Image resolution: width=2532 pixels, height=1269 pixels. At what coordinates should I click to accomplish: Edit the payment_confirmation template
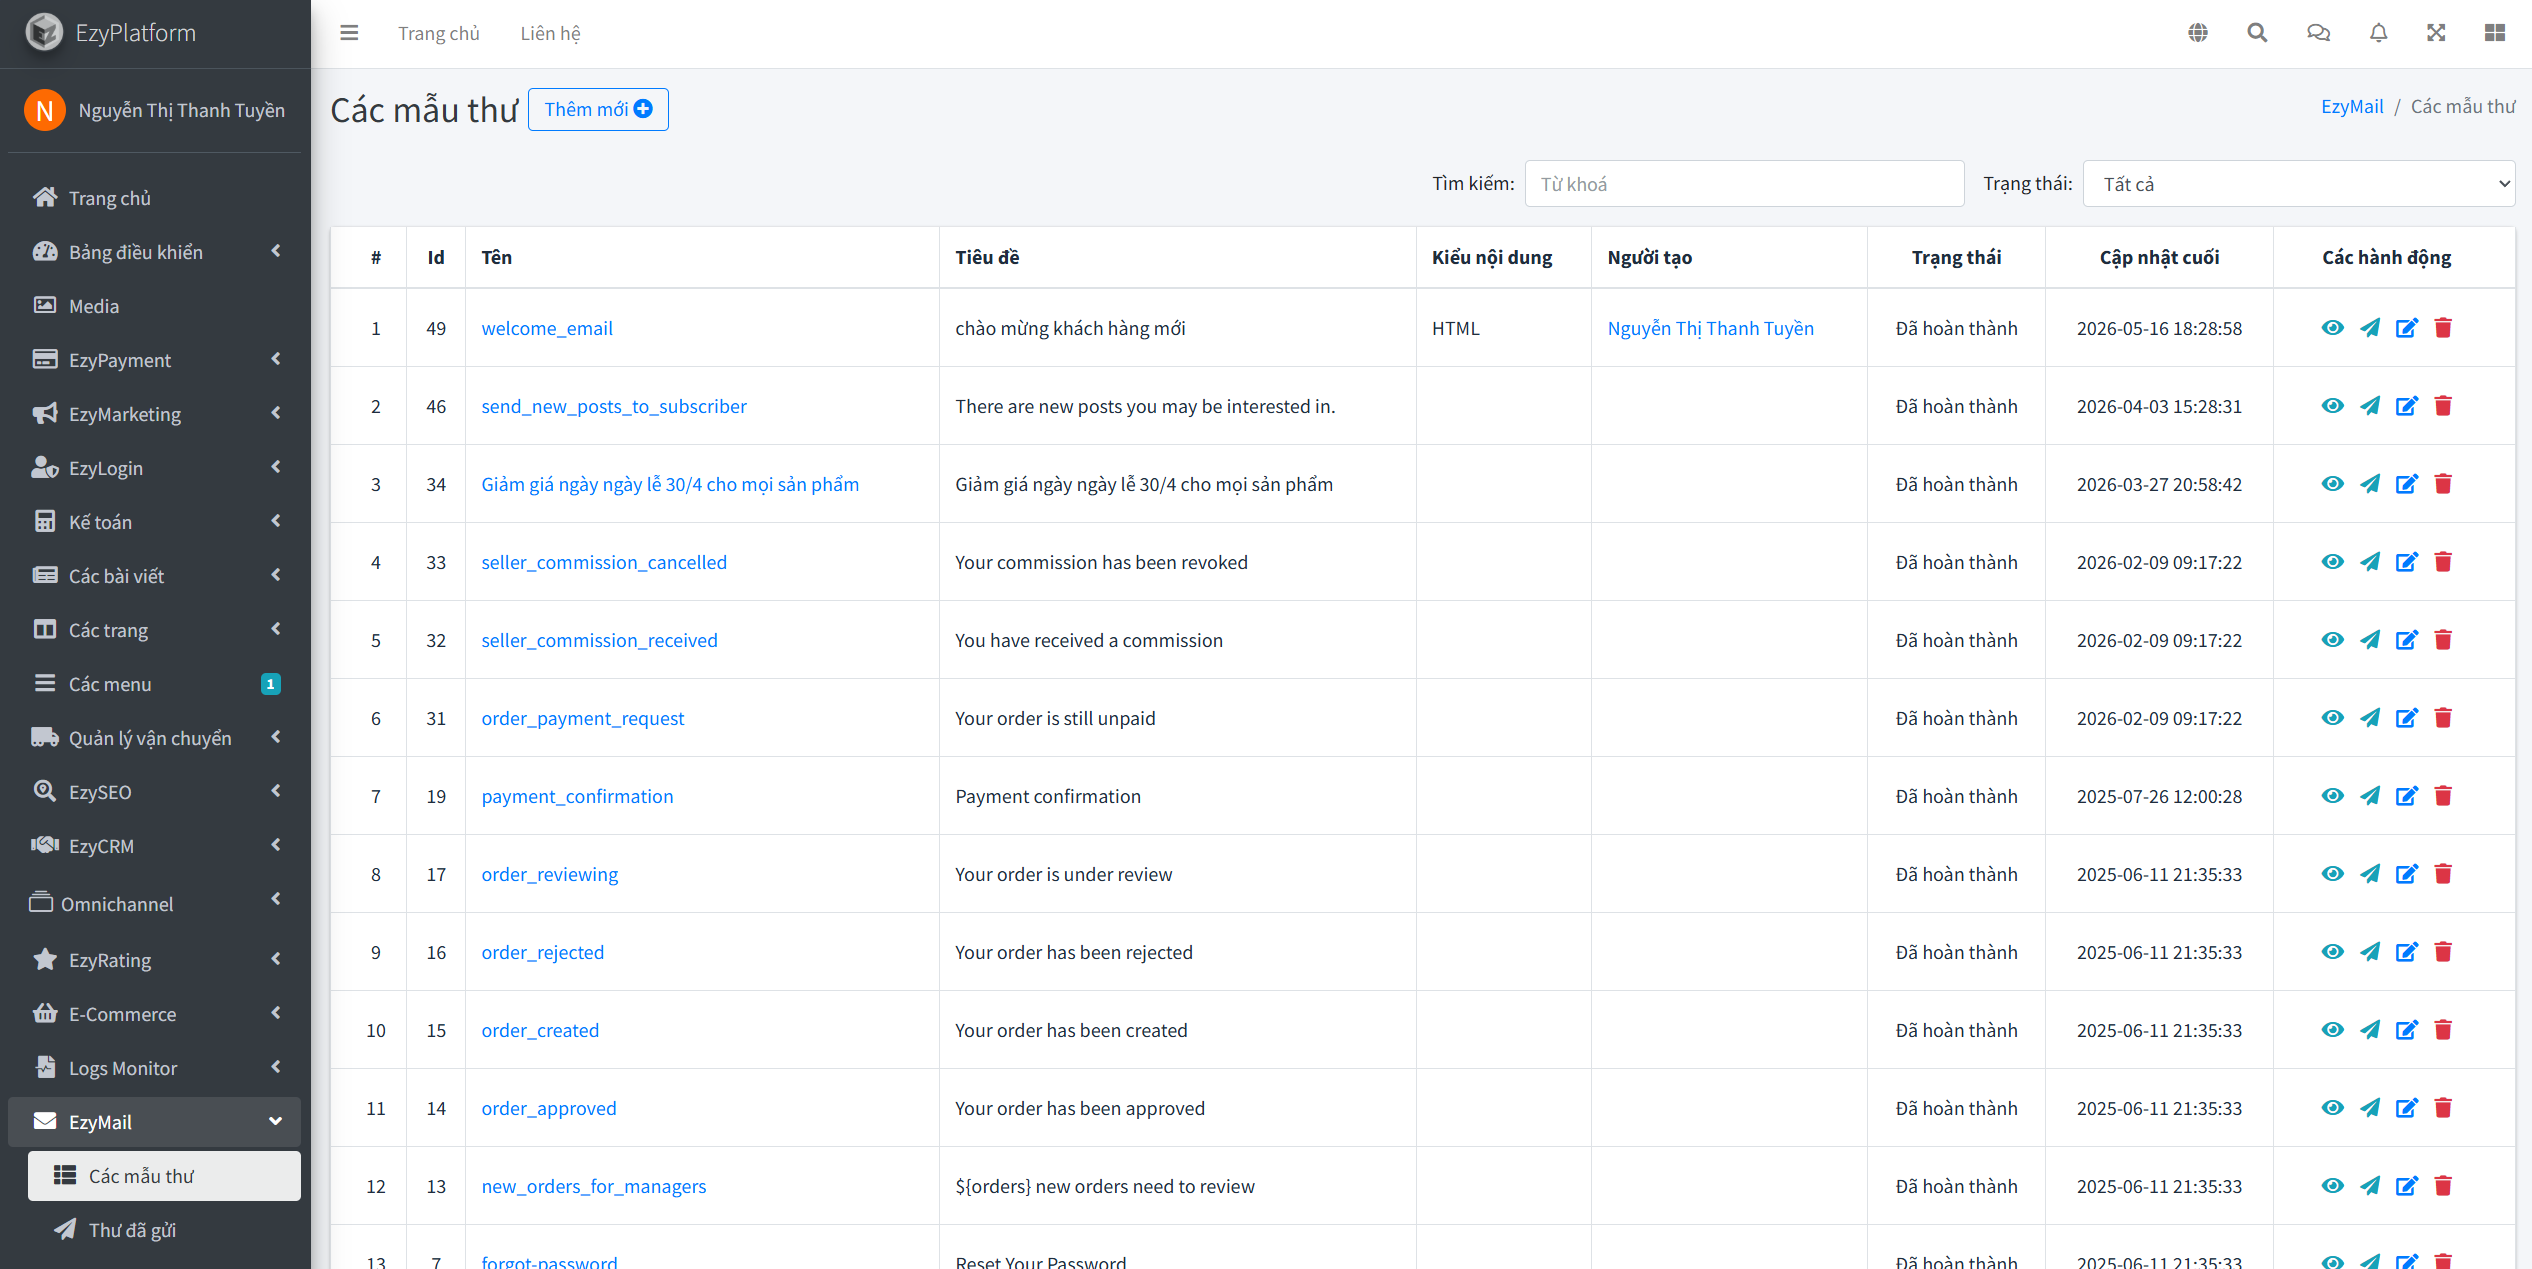click(x=2407, y=796)
